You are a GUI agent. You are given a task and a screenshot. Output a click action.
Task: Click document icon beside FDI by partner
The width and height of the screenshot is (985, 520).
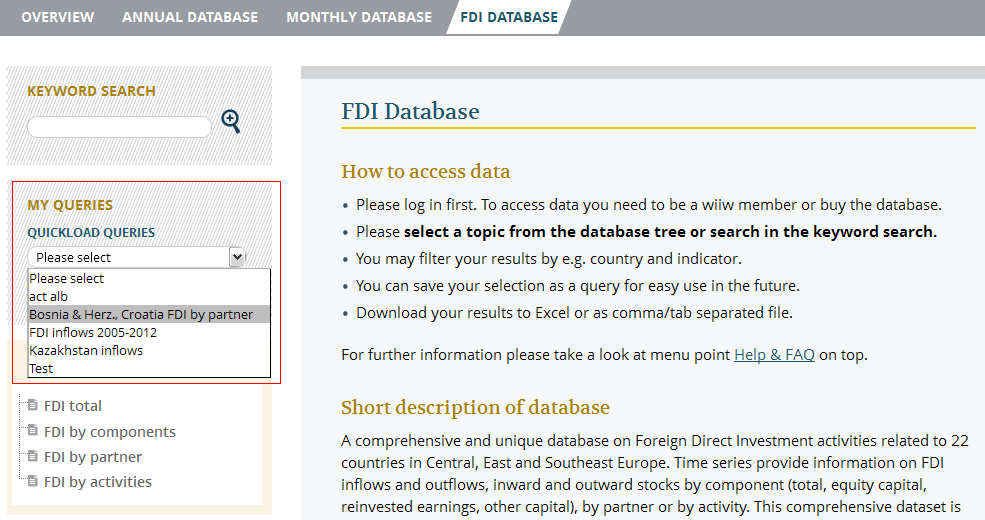pos(33,457)
